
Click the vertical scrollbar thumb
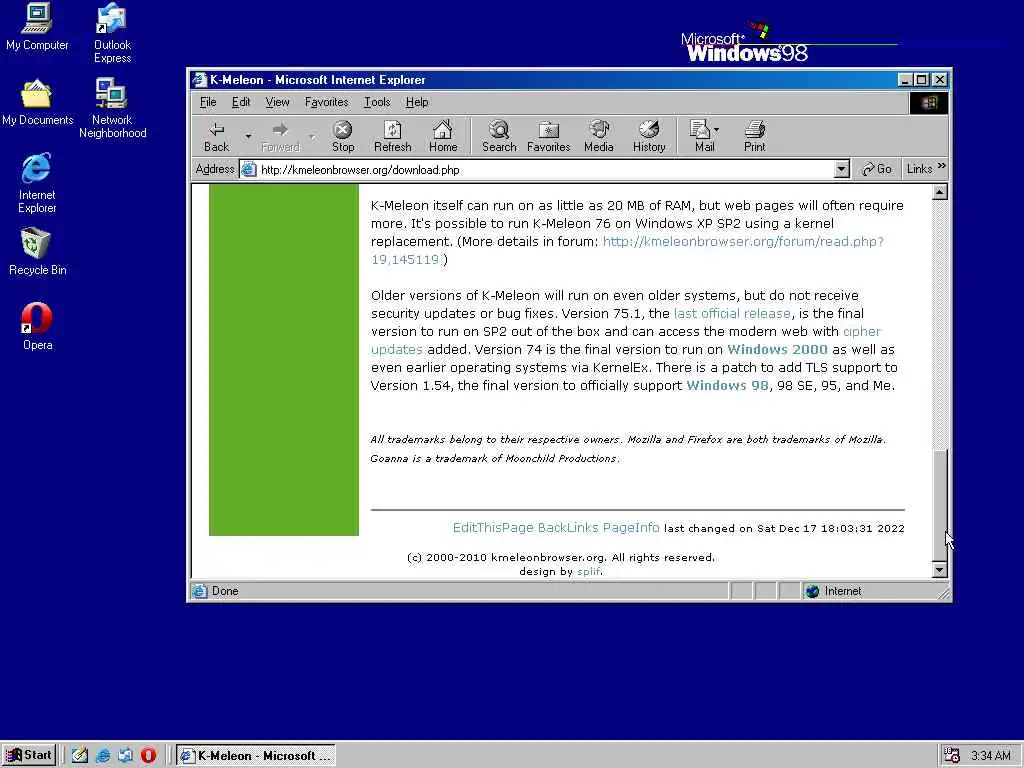pyautogui.click(x=939, y=505)
